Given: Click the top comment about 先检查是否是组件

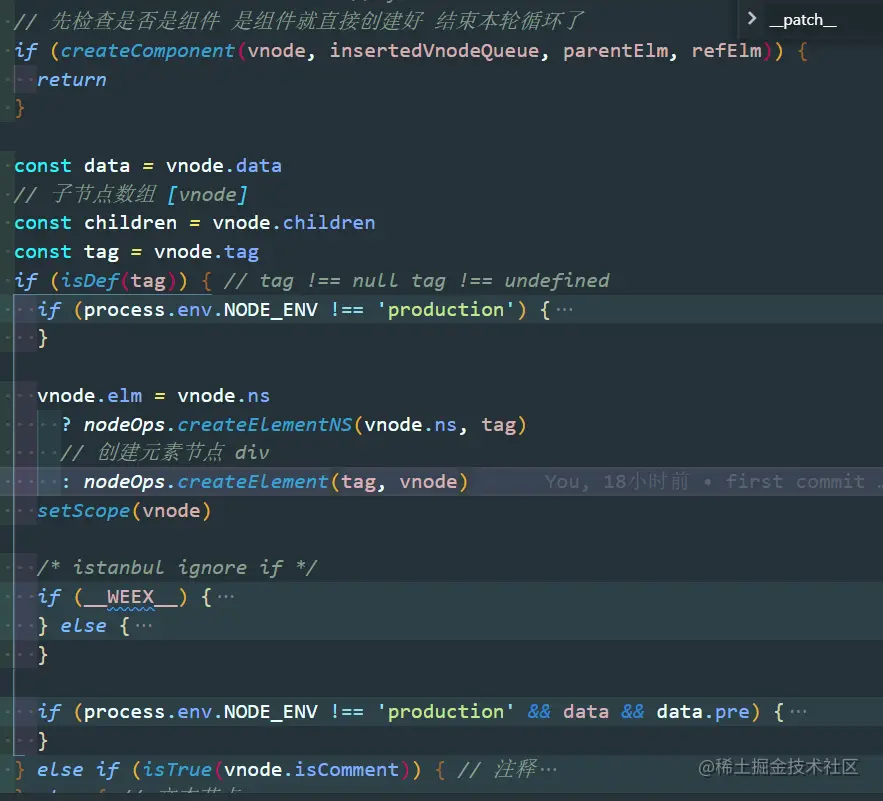Looking at the screenshot, I should (x=298, y=21).
